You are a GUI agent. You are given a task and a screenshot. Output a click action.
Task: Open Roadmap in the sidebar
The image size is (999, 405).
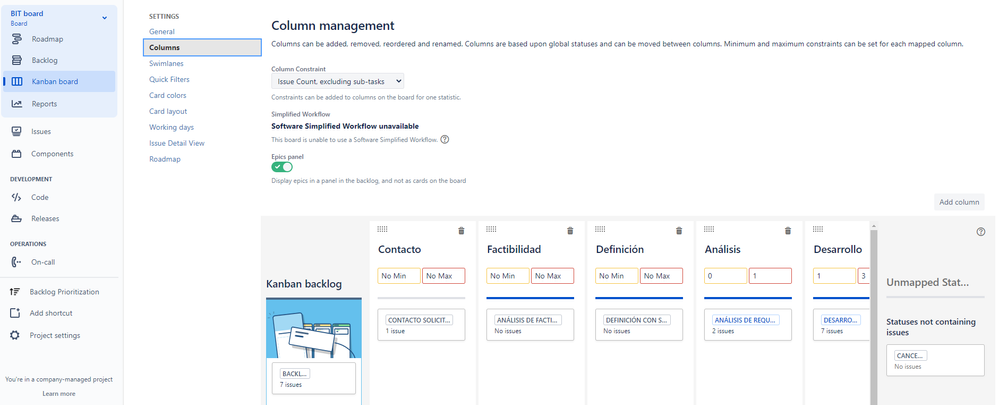[47, 39]
